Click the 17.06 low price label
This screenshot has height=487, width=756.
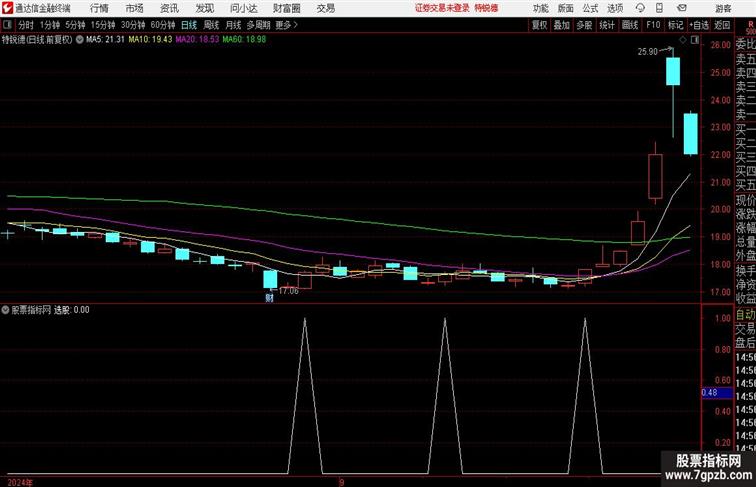point(288,291)
